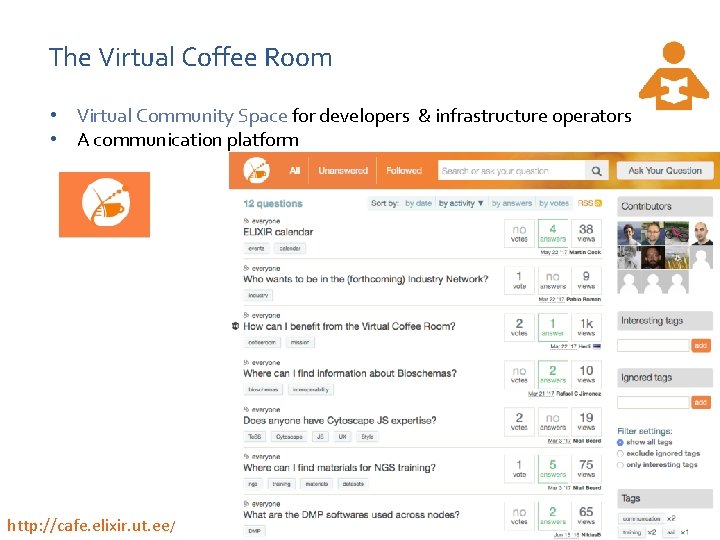Open the by activity sort dropdown
The image size is (720, 540).
pos(461,203)
